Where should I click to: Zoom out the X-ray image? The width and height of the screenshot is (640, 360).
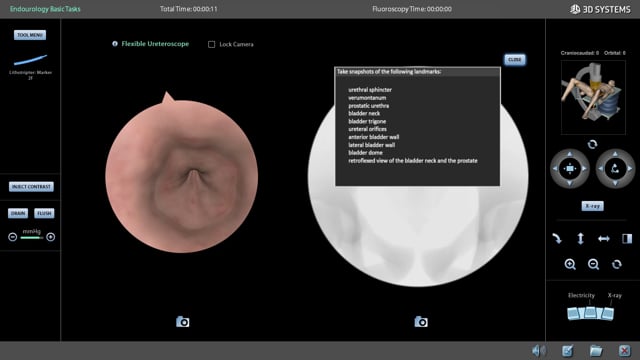[593, 264]
